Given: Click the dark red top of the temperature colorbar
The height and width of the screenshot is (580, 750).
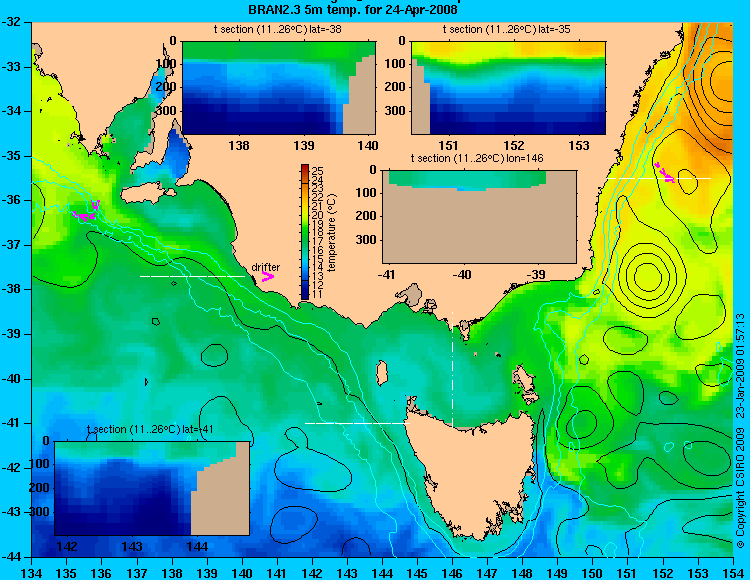Looking at the screenshot, I should tap(305, 167).
